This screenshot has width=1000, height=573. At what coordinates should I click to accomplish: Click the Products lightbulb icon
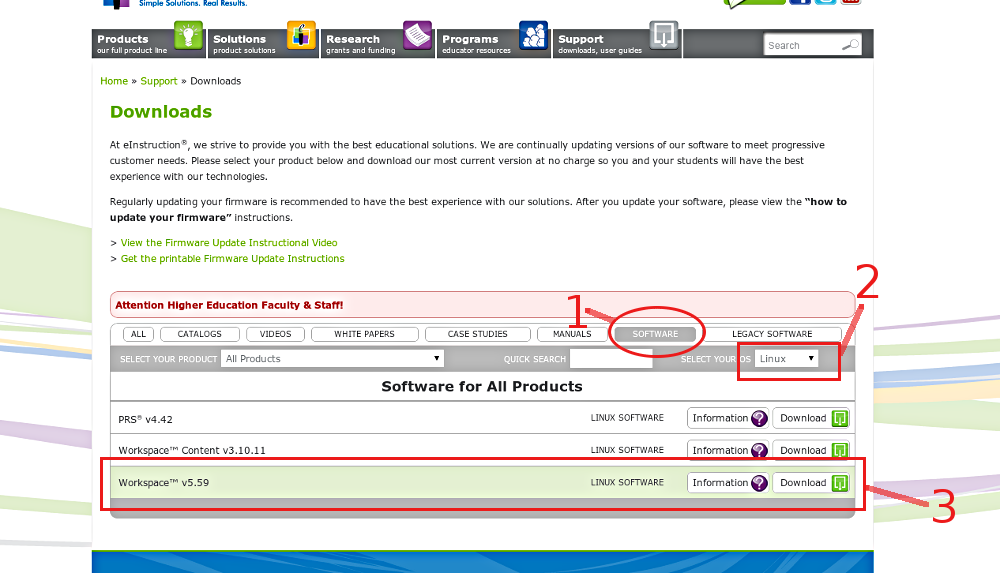click(188, 35)
